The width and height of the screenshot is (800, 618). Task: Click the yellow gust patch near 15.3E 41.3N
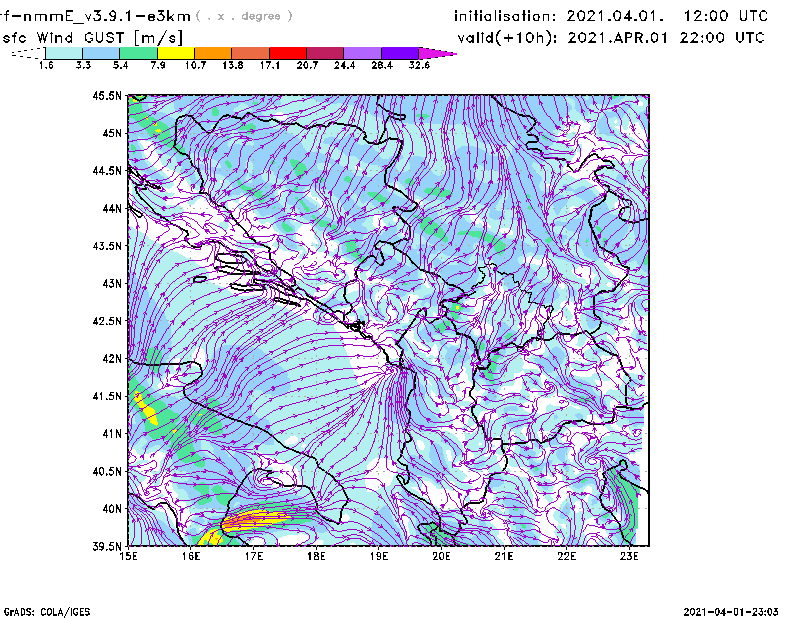click(147, 409)
